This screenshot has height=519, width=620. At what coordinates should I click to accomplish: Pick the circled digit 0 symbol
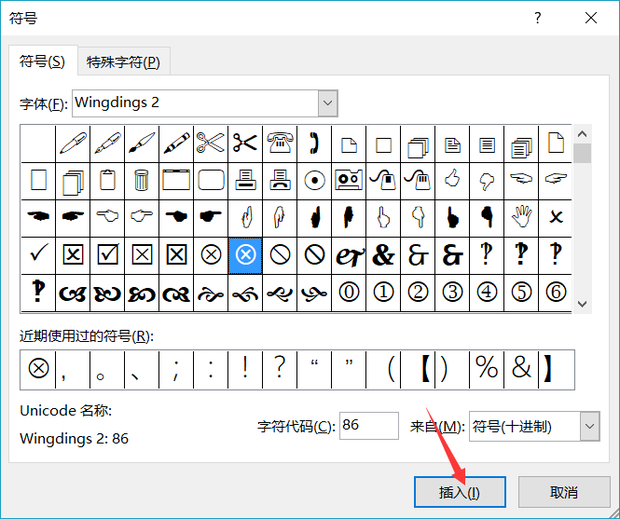[349, 293]
